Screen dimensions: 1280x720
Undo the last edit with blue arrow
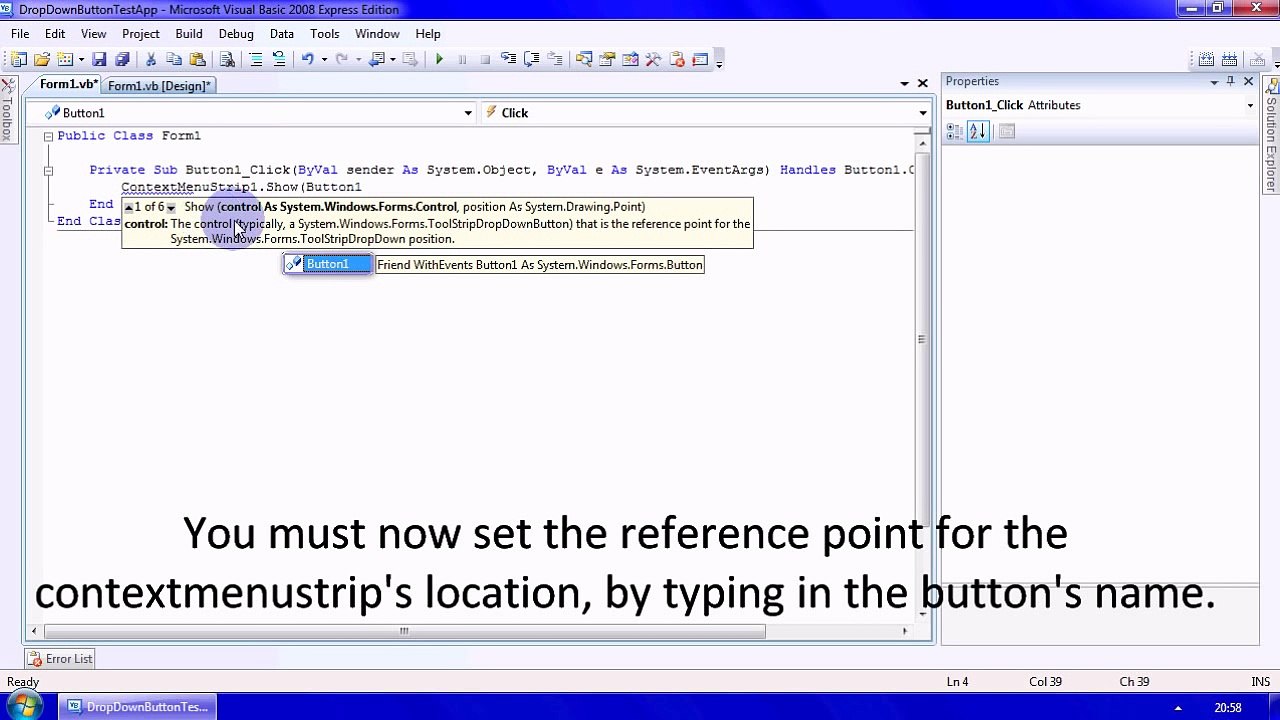click(307, 59)
